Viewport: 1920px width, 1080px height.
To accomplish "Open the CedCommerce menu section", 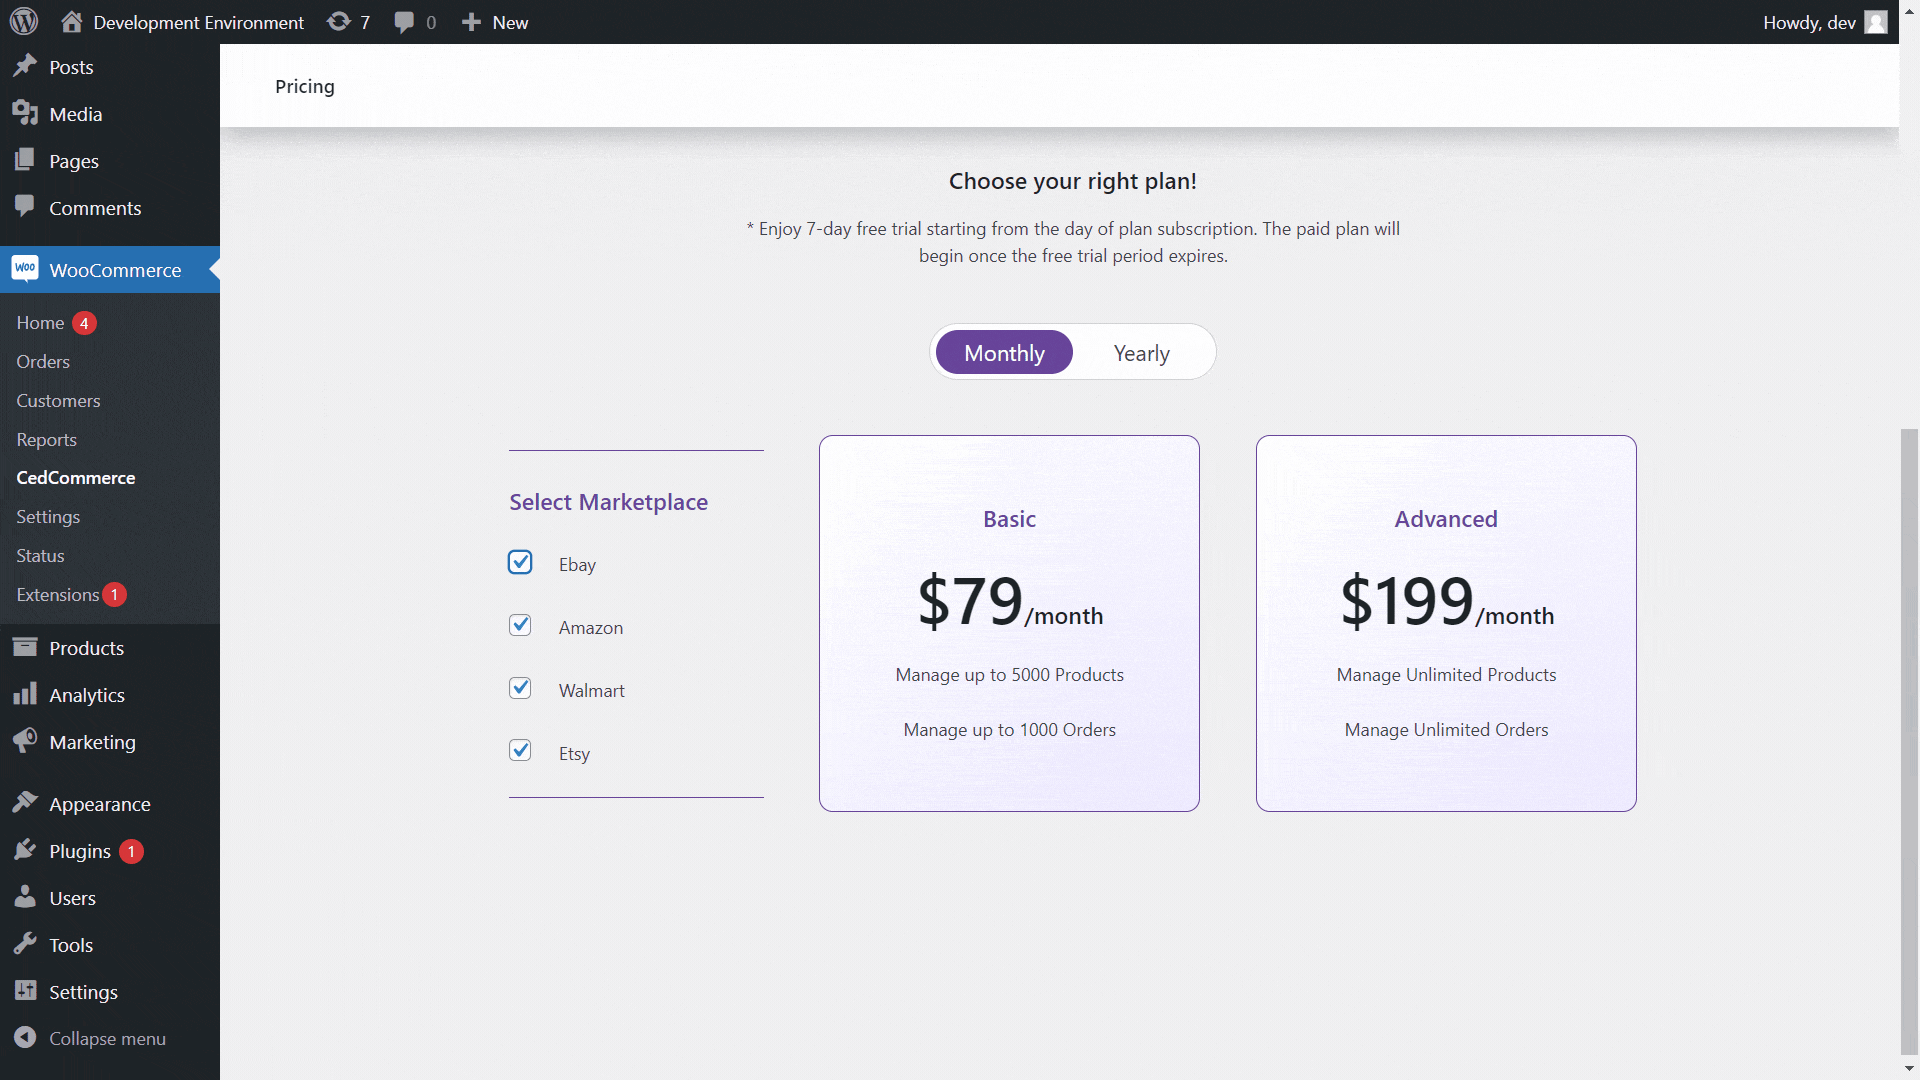I will pos(74,477).
